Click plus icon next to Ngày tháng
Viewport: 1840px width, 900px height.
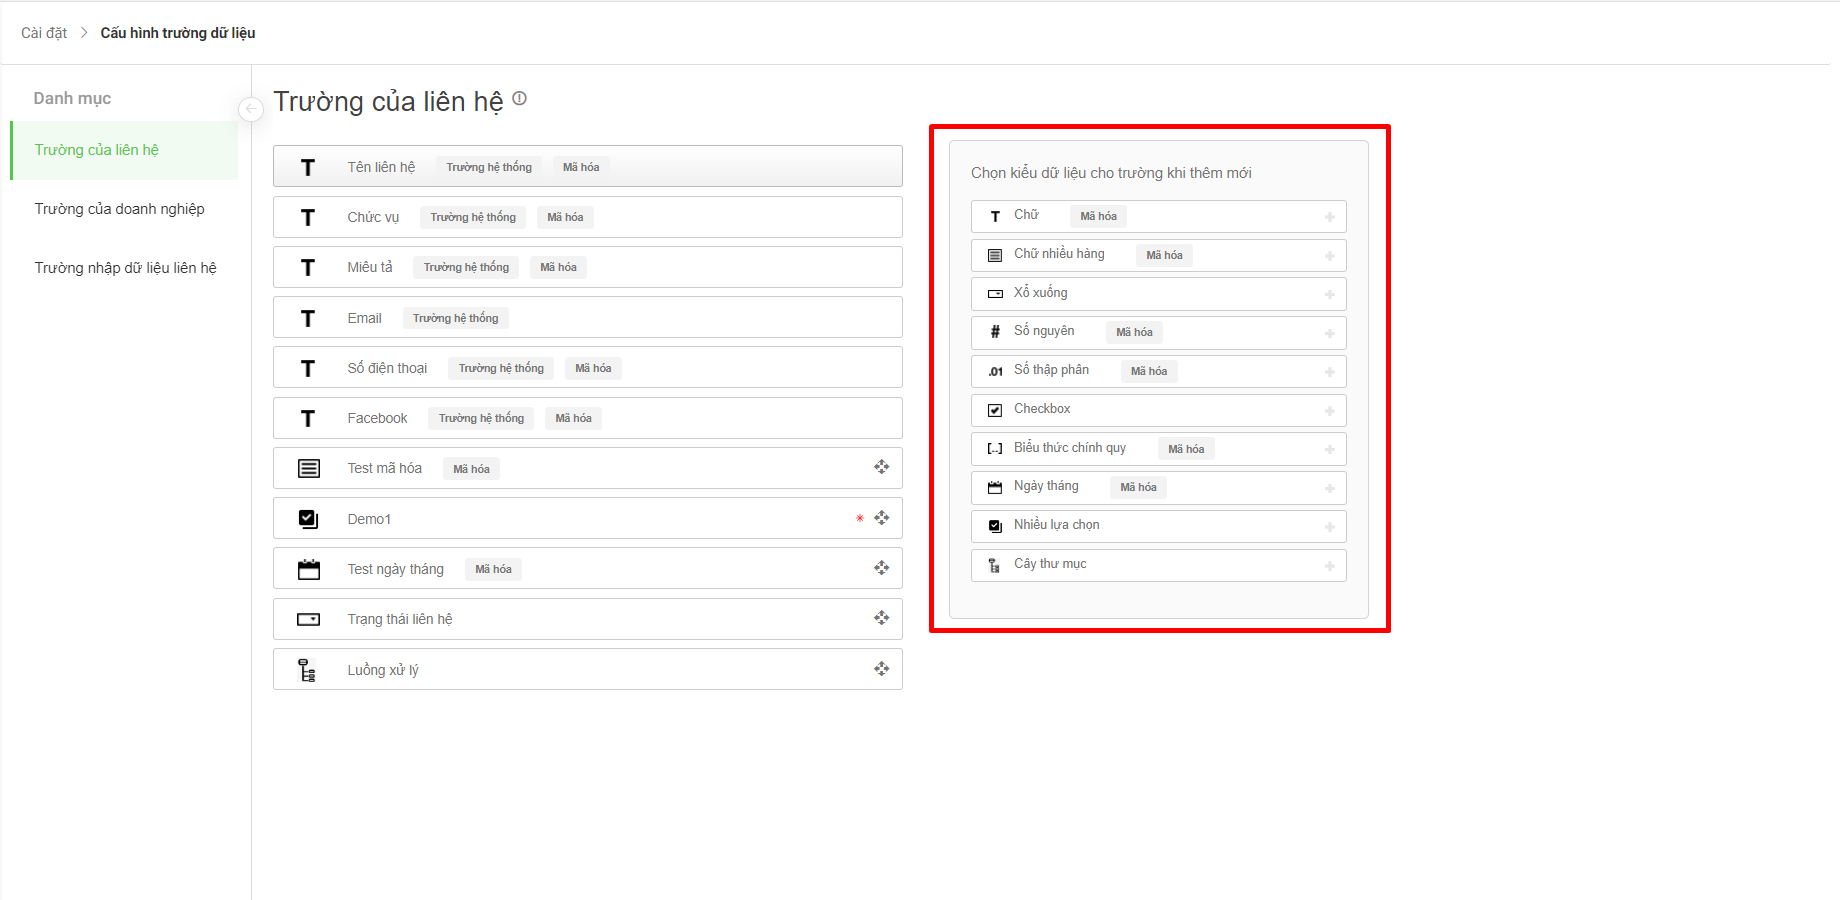pos(1329,488)
